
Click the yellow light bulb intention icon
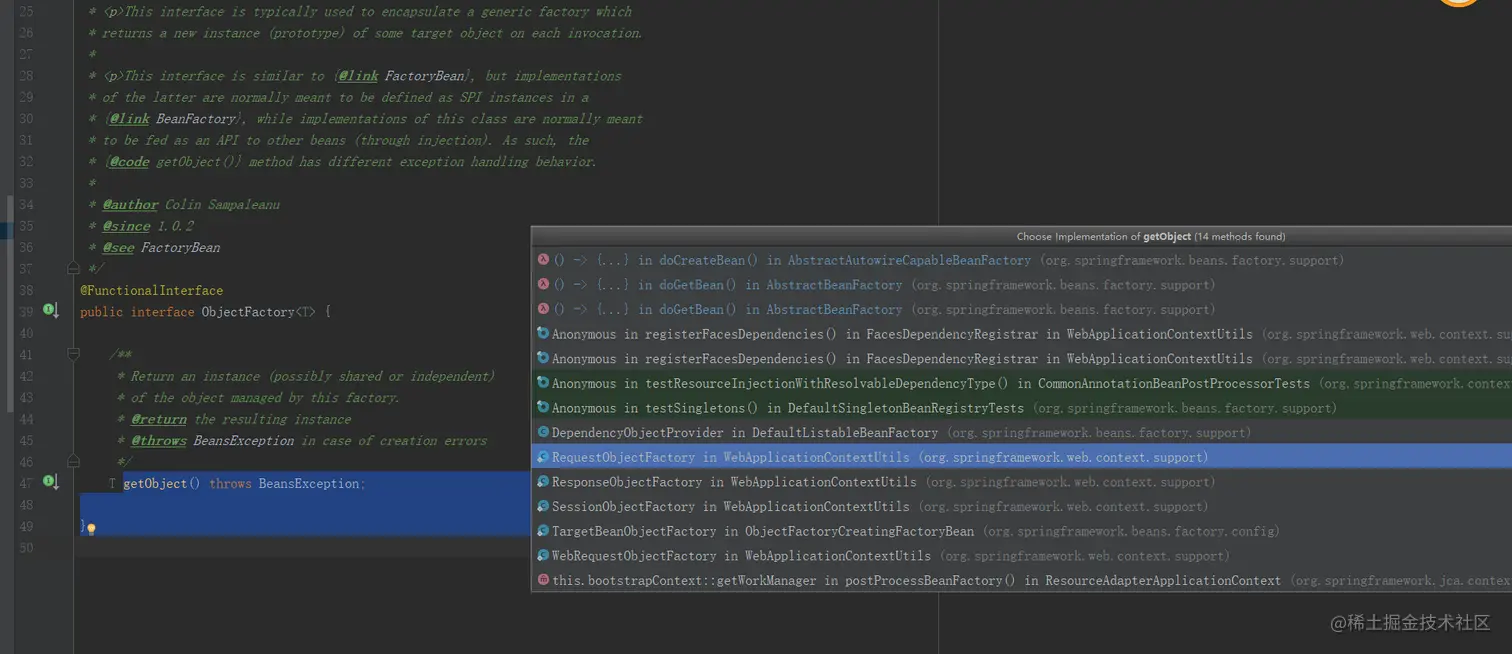90,528
